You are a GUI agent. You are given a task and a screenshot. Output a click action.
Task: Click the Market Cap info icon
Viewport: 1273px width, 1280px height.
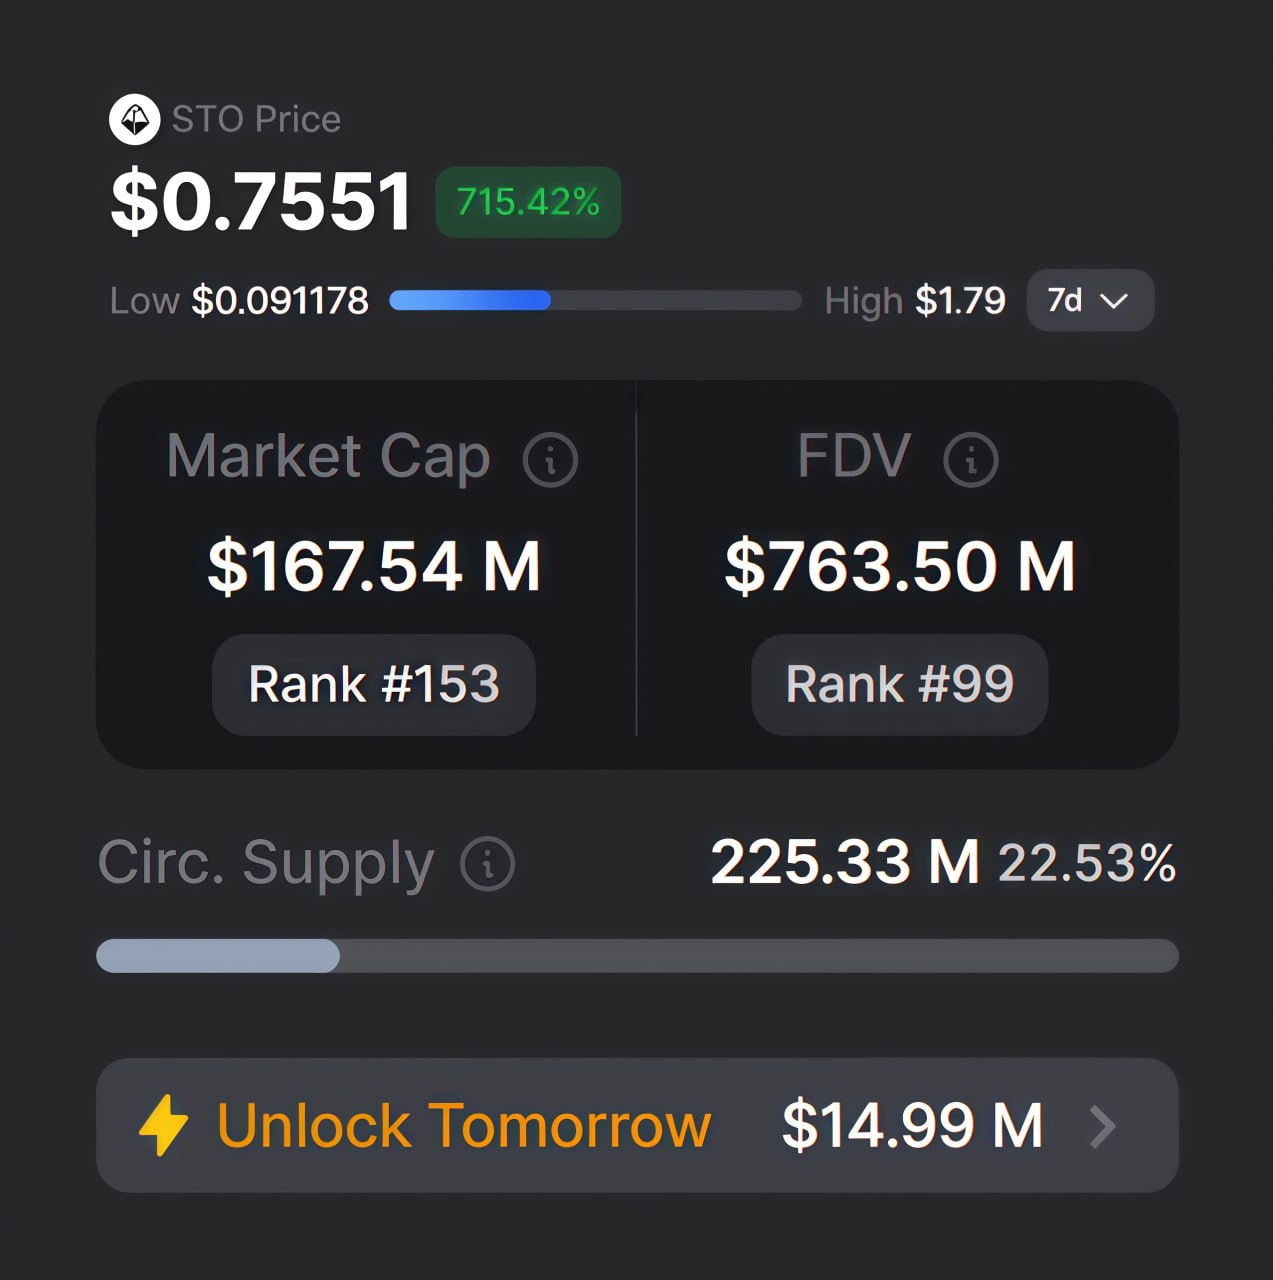[x=550, y=460]
